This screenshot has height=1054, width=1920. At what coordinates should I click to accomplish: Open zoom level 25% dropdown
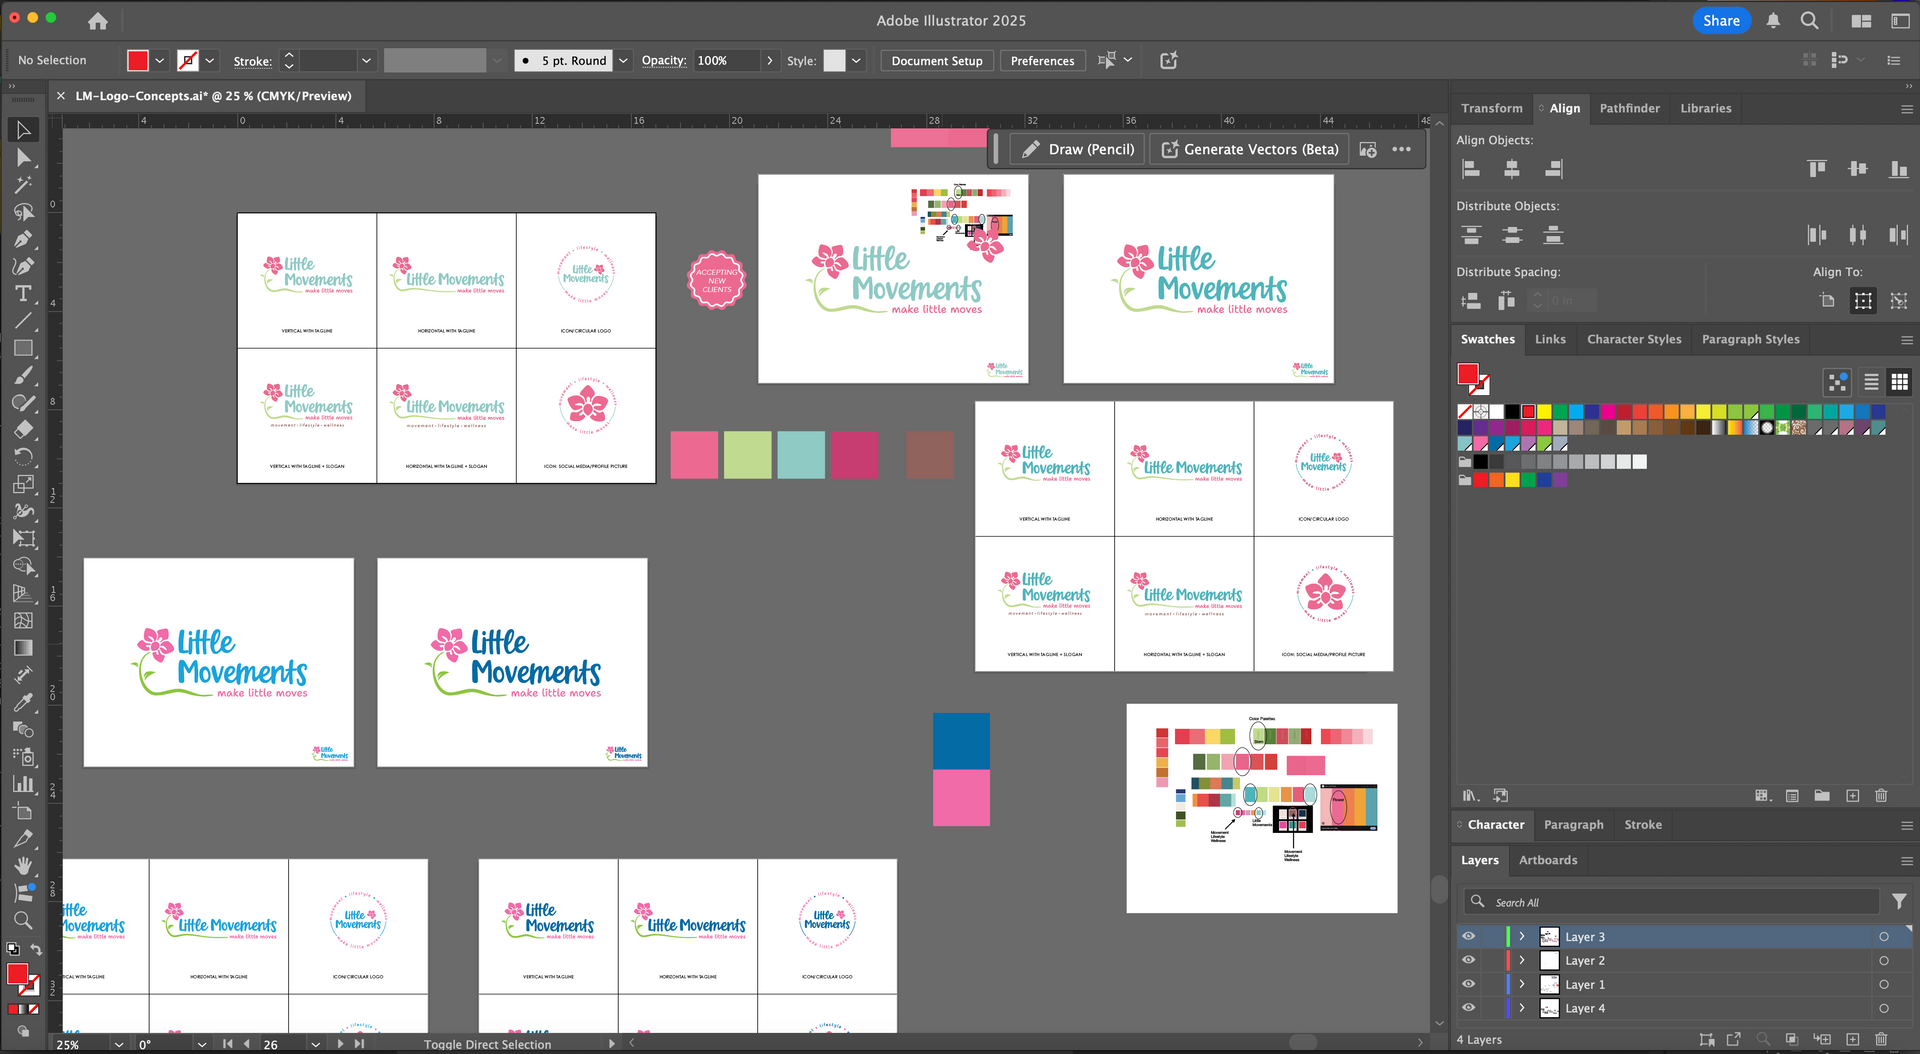pos(119,1044)
